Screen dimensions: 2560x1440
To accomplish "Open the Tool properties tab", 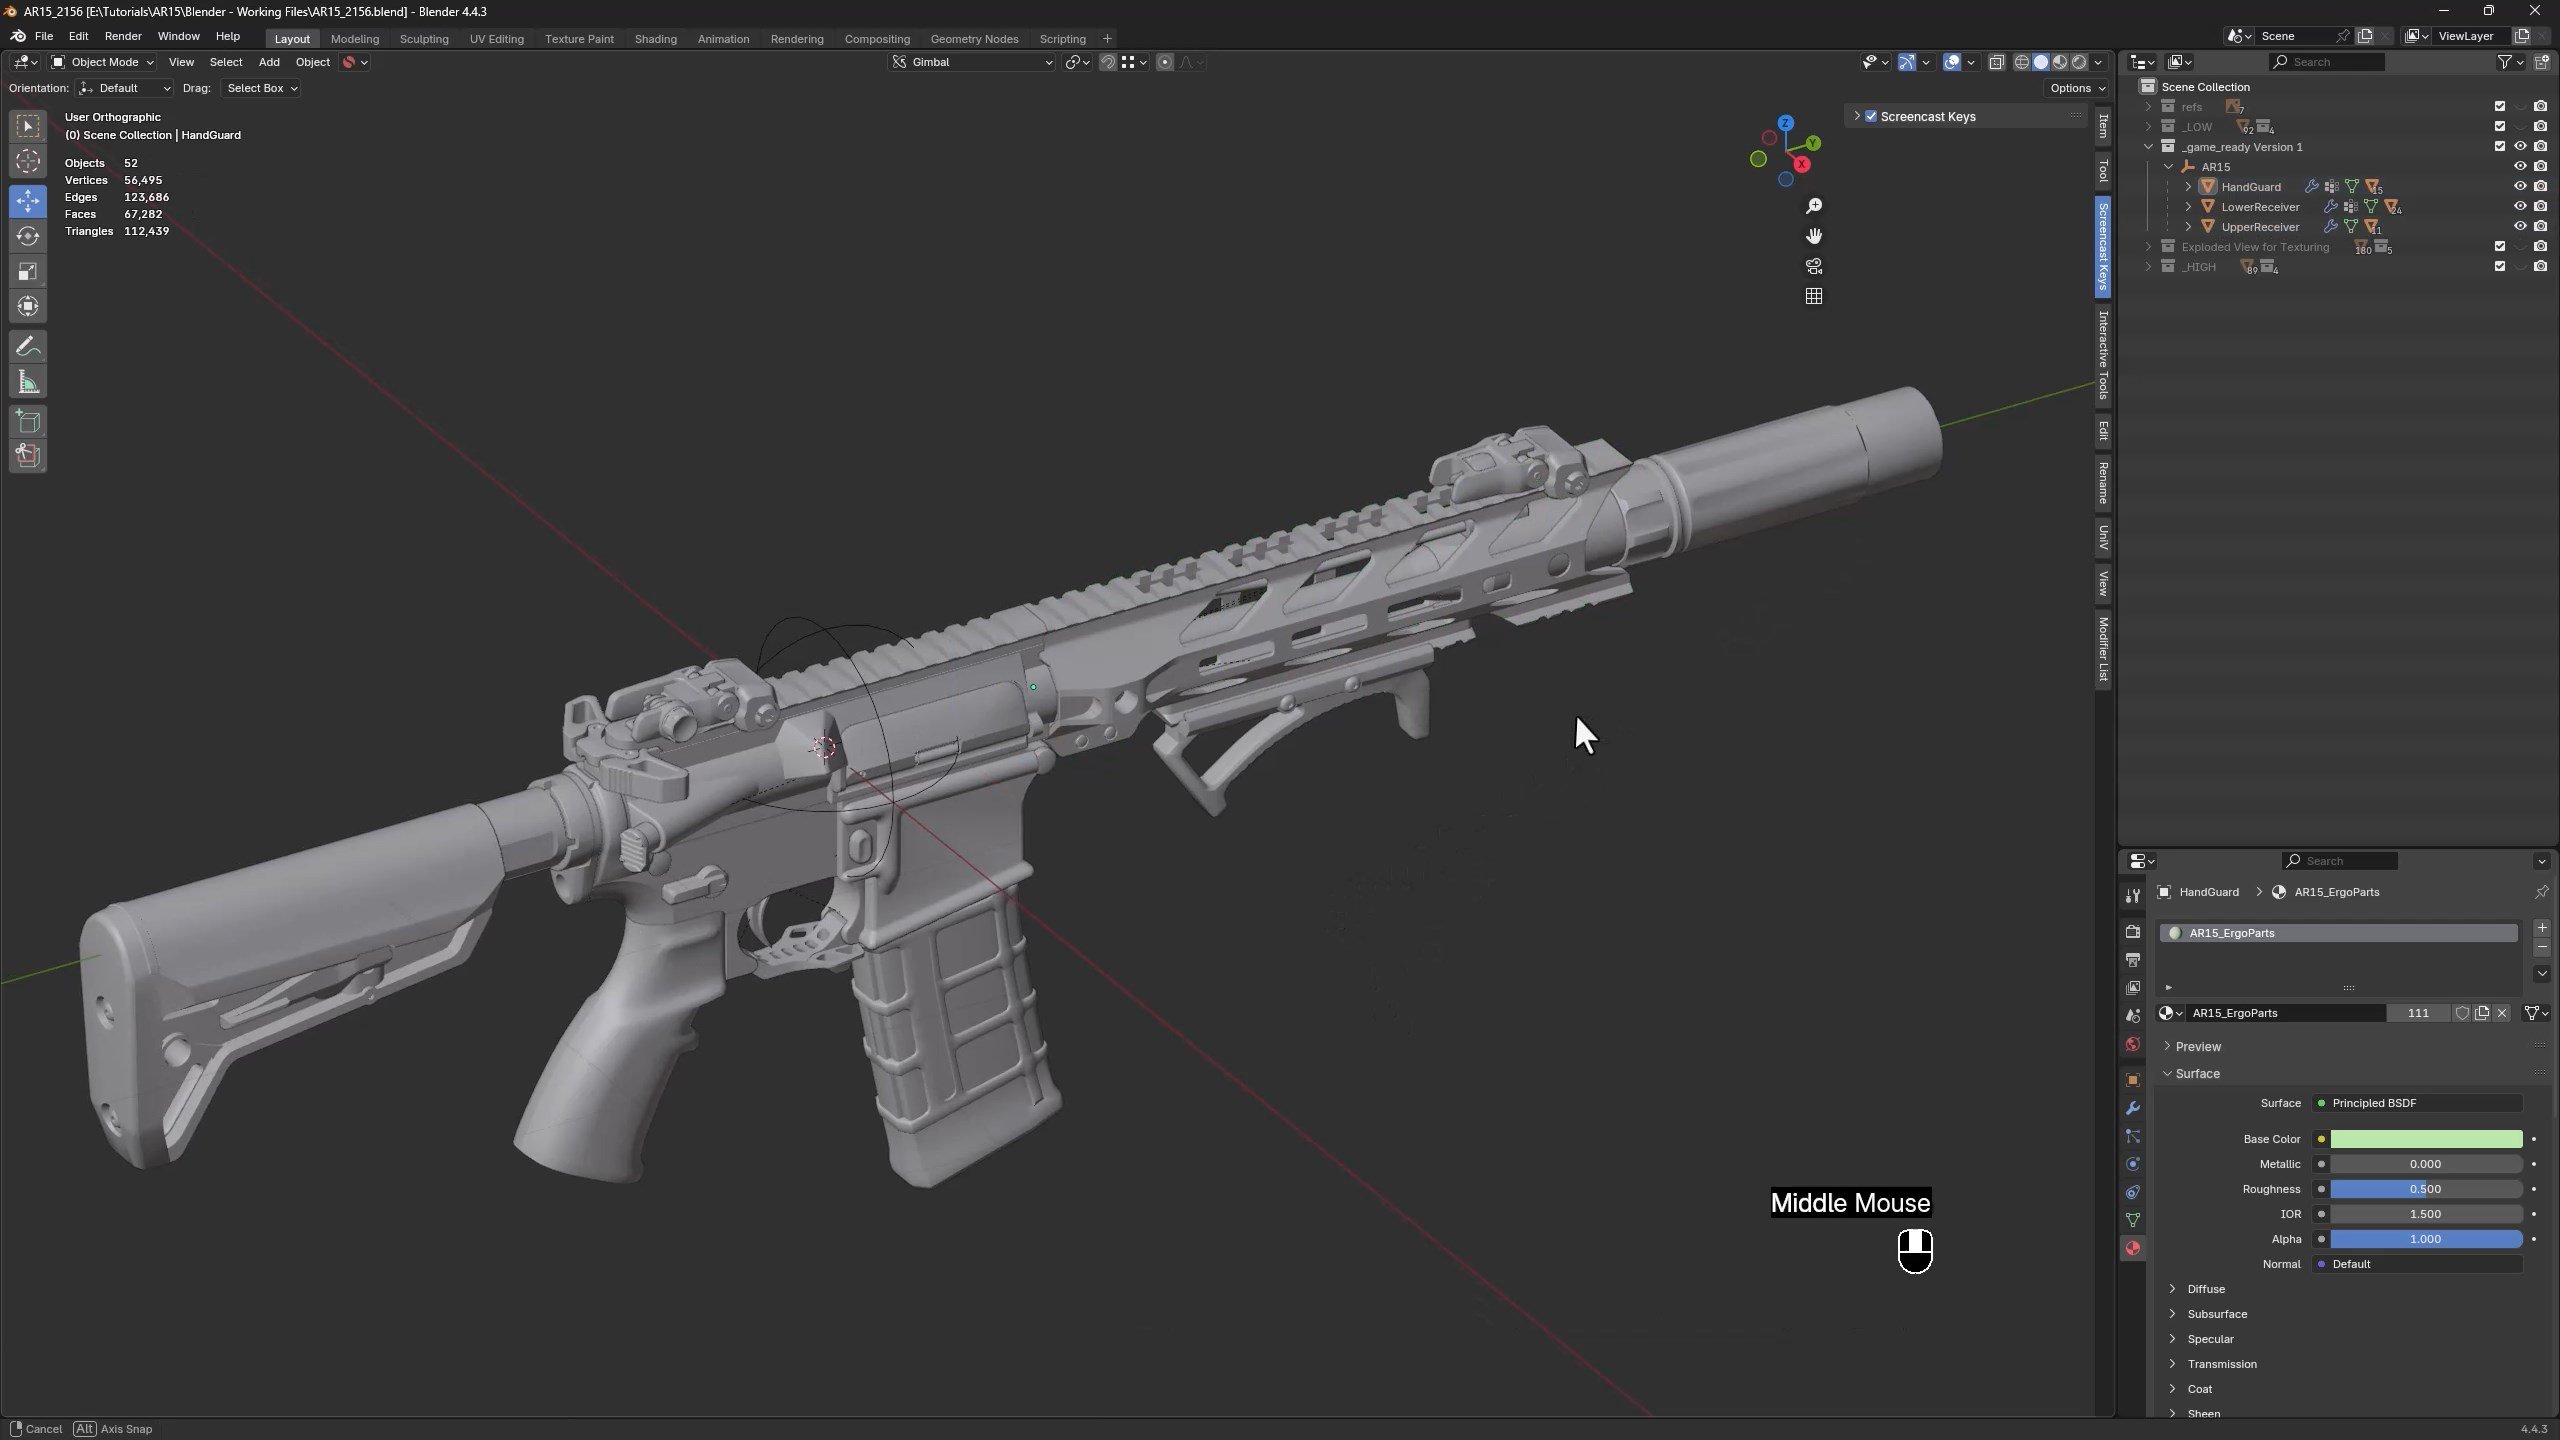I will (2133, 896).
